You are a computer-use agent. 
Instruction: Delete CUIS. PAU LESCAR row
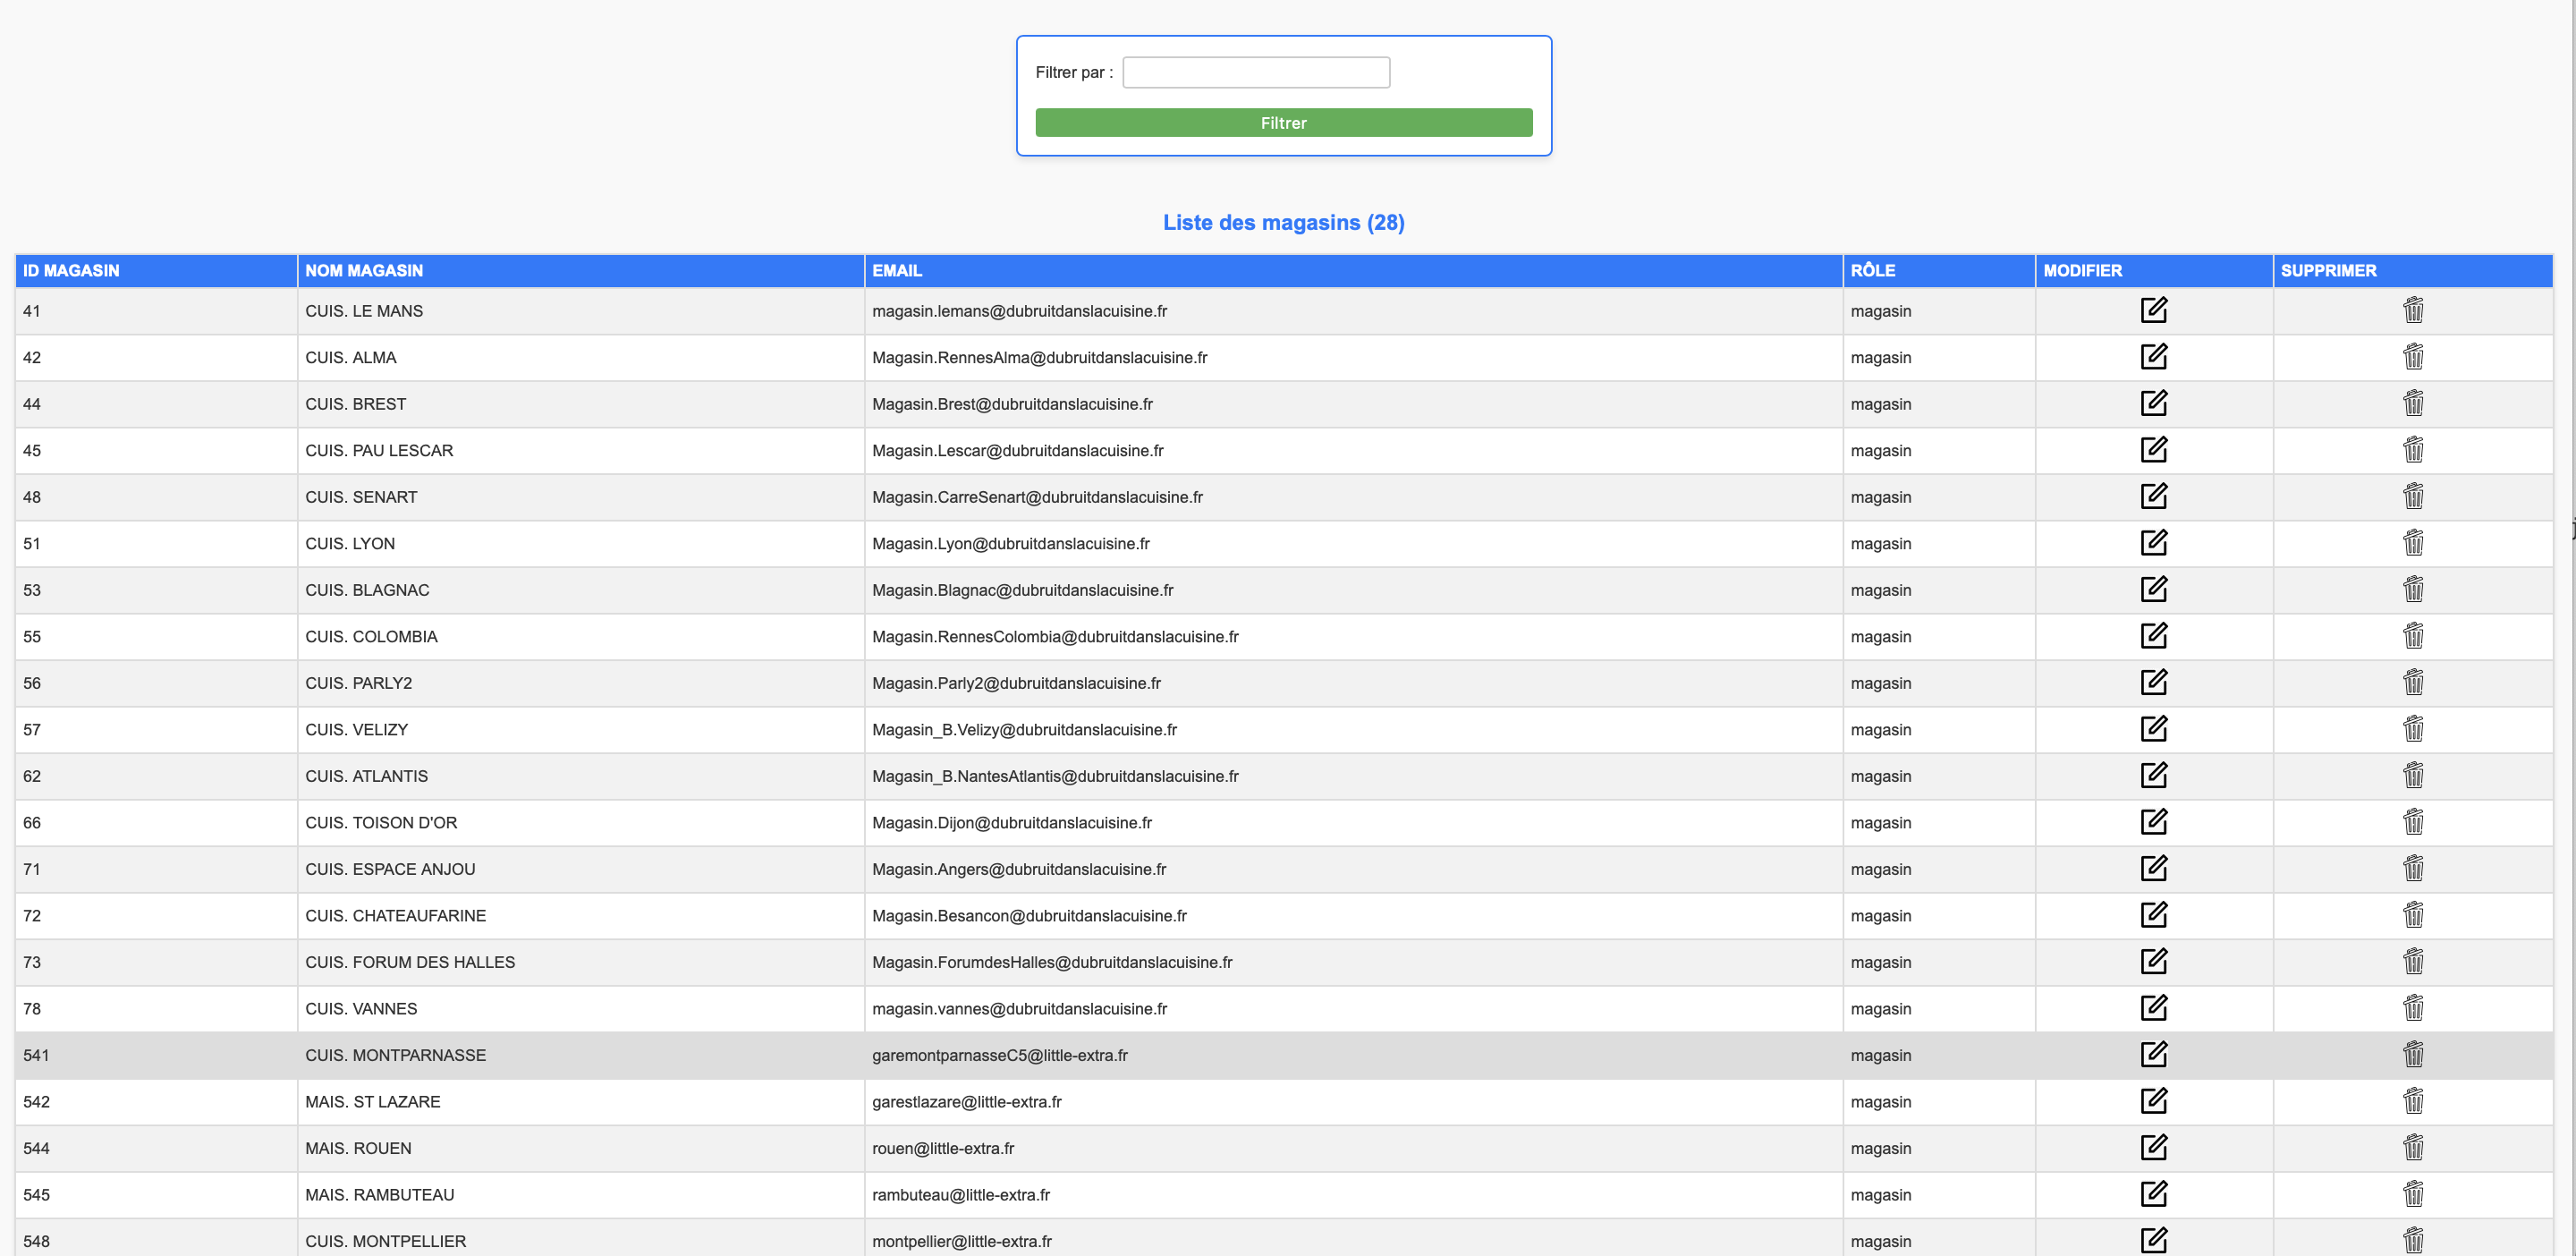point(2413,450)
